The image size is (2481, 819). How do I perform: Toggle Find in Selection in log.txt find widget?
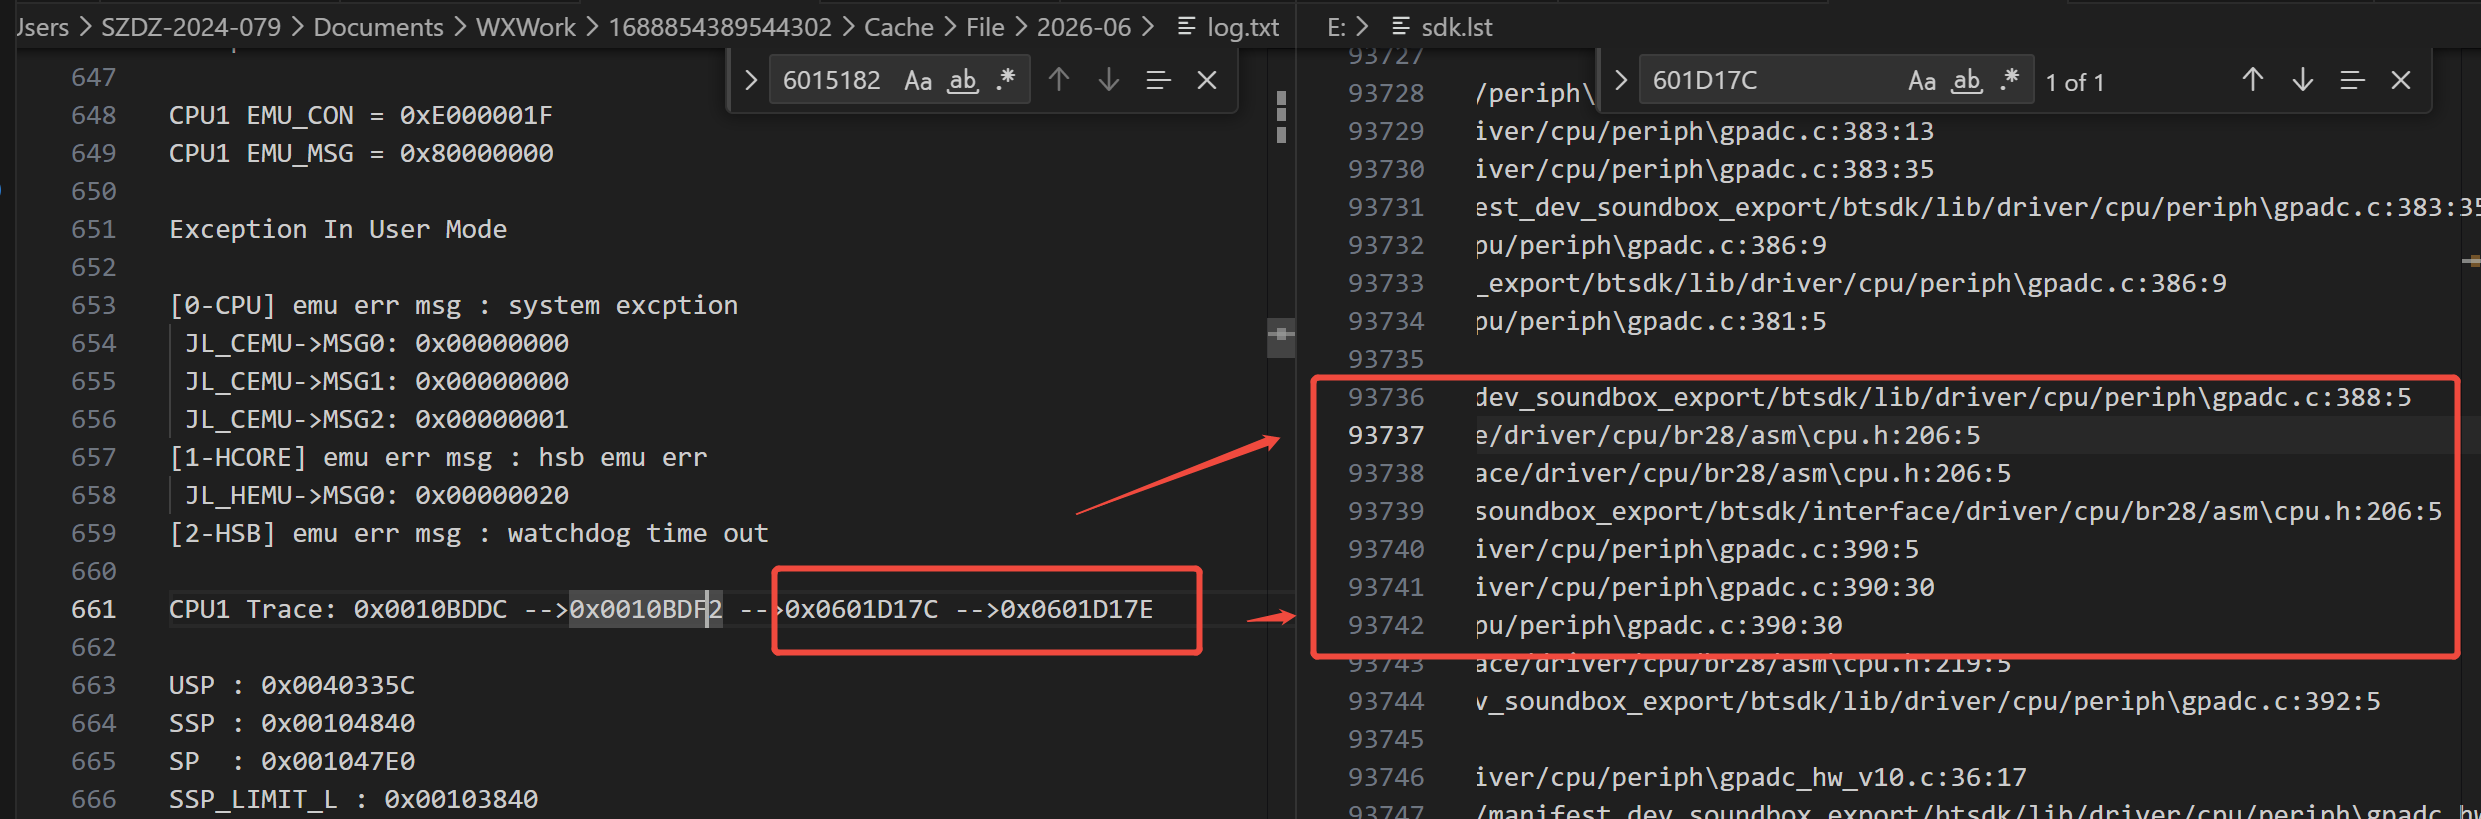(x=1158, y=80)
